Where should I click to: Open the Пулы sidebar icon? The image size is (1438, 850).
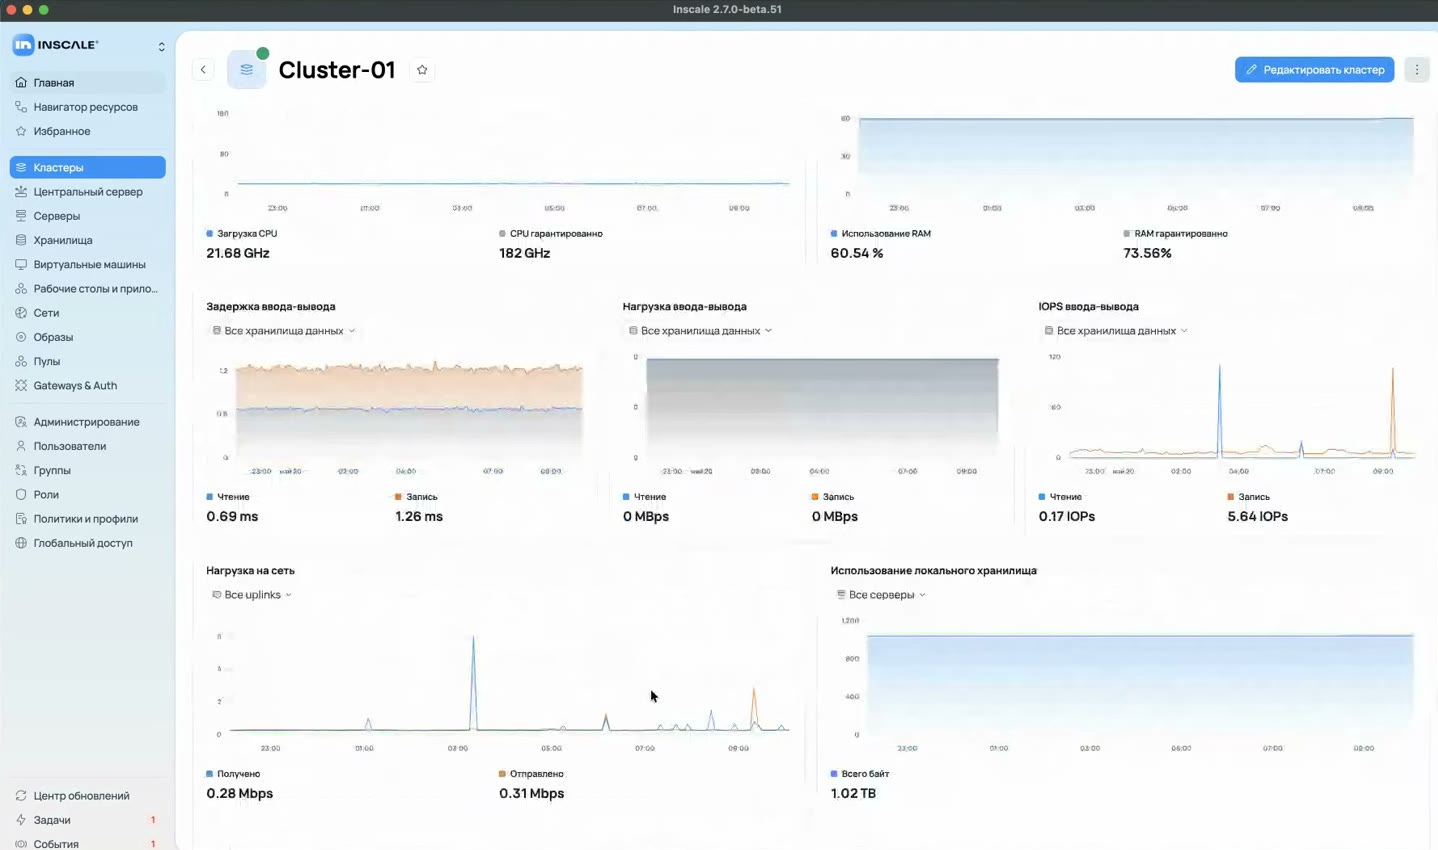(x=21, y=361)
